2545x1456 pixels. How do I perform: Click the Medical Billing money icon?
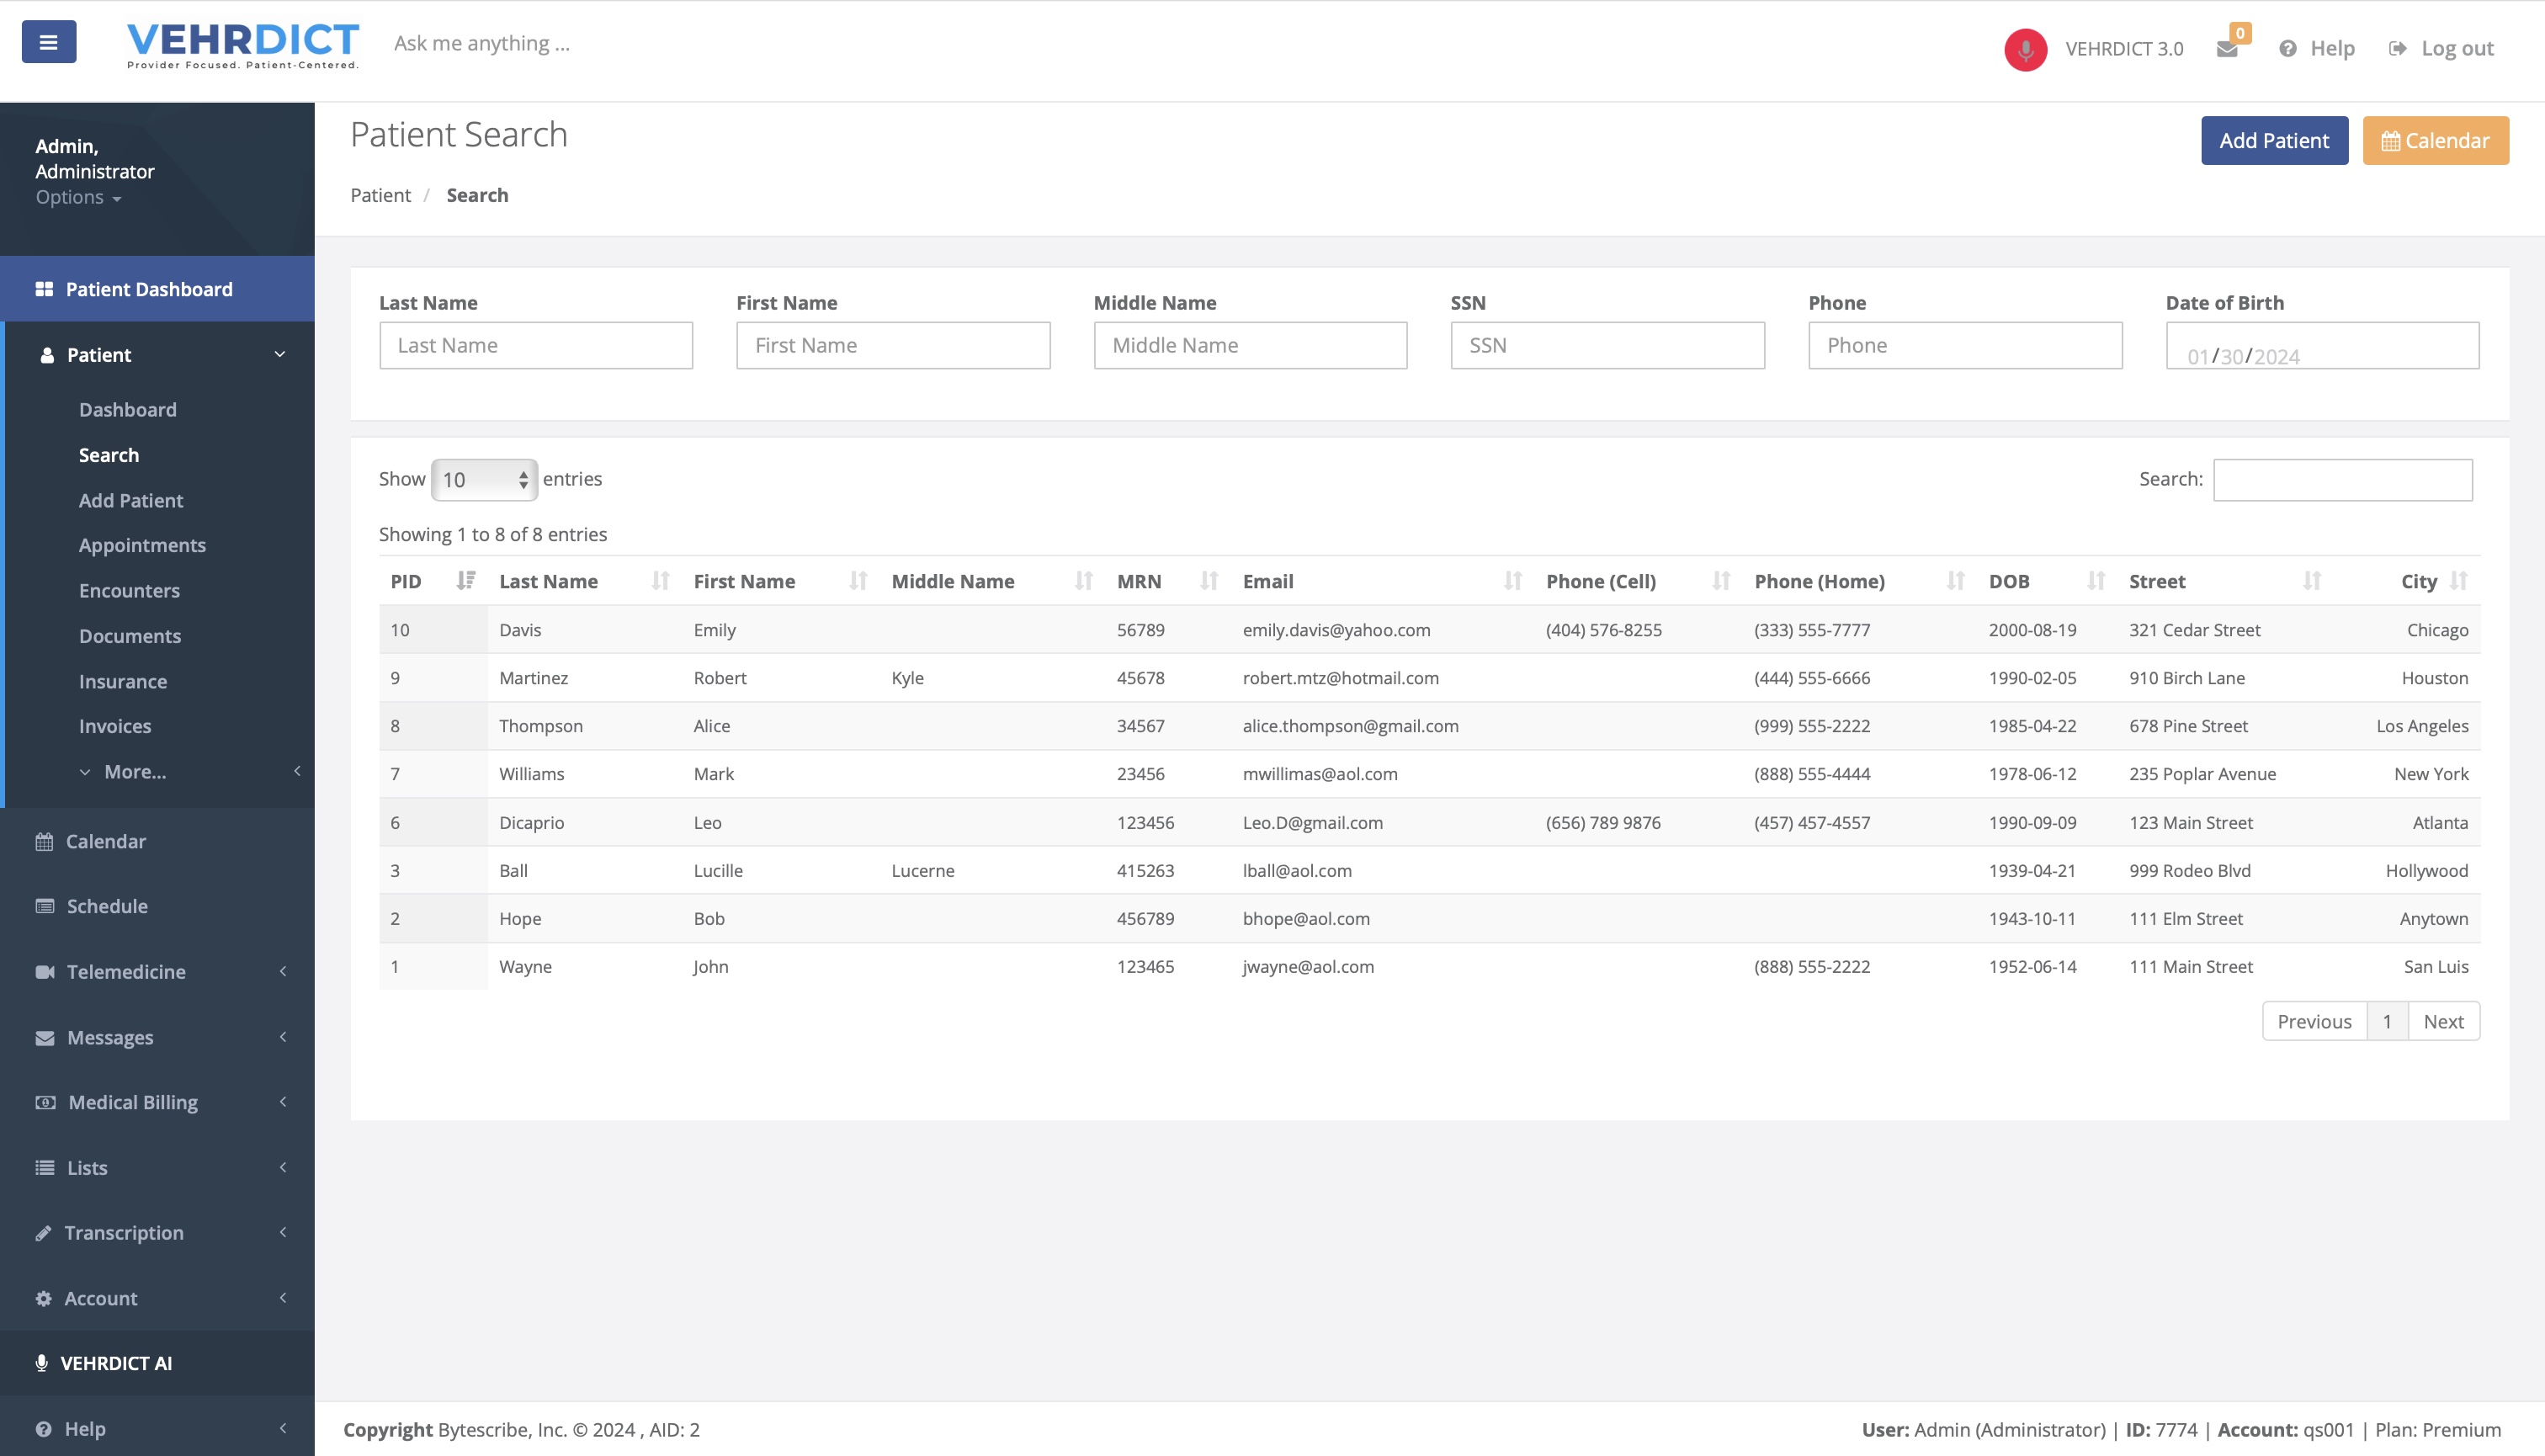tap(44, 1102)
